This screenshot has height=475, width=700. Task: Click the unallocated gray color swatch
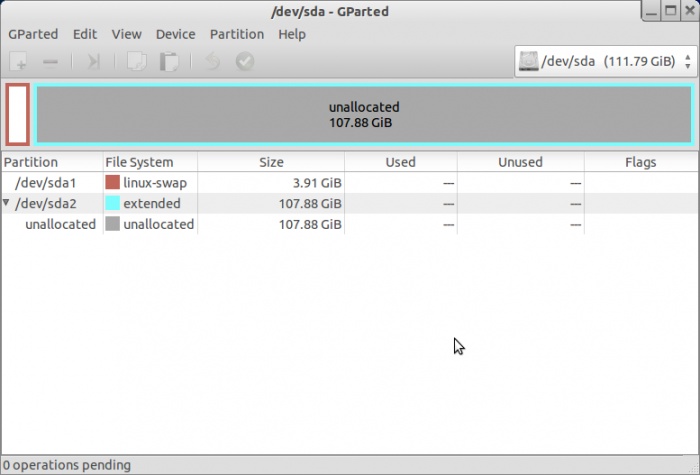click(112, 224)
